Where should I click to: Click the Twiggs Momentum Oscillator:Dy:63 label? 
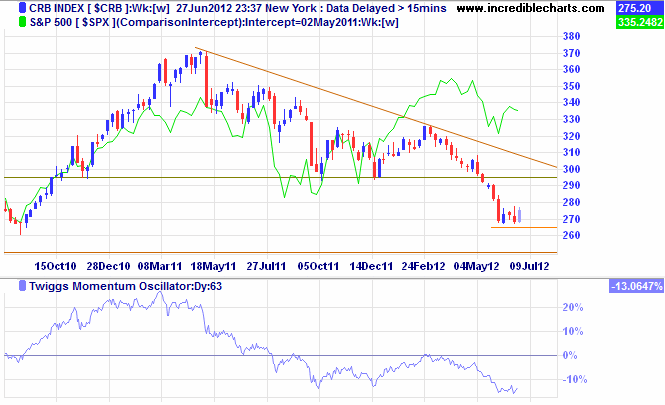point(126,286)
